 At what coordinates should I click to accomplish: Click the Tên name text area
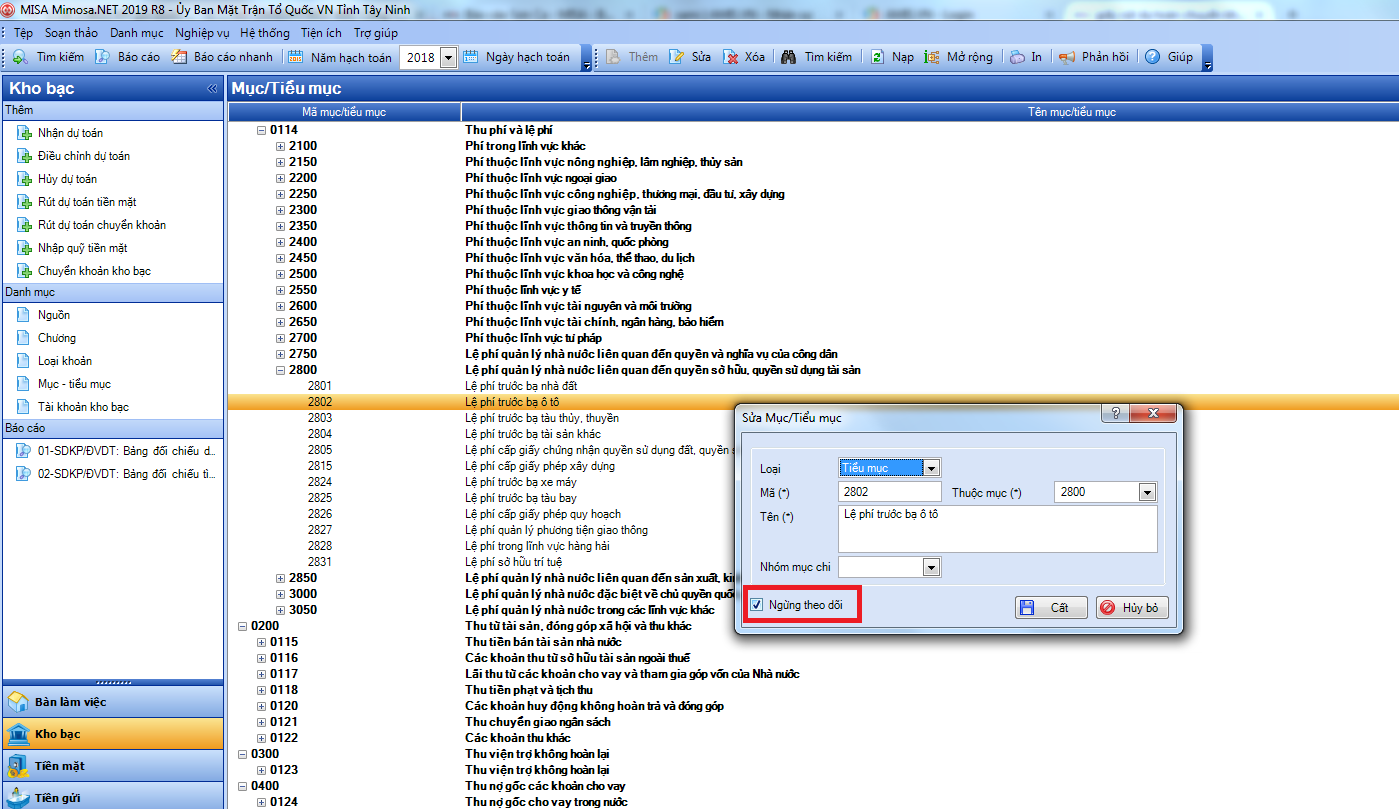click(997, 528)
